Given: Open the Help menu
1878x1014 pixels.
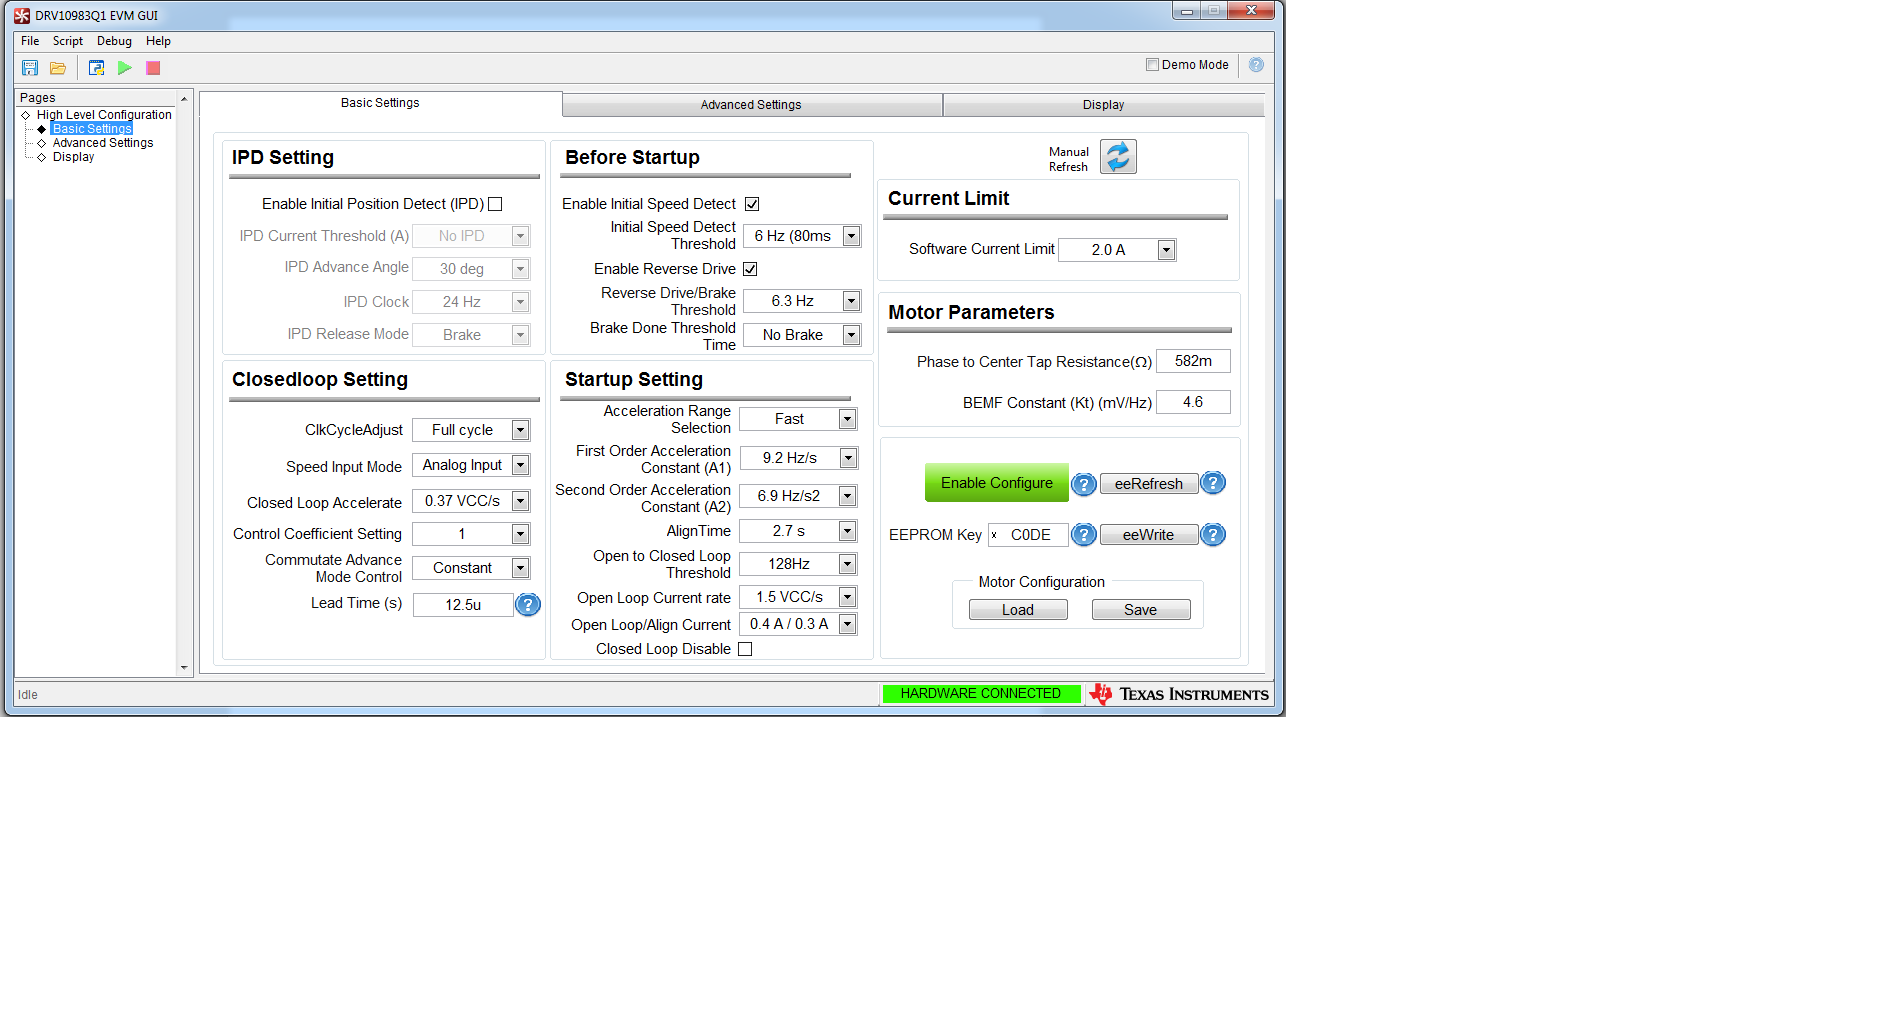Looking at the screenshot, I should (x=158, y=41).
